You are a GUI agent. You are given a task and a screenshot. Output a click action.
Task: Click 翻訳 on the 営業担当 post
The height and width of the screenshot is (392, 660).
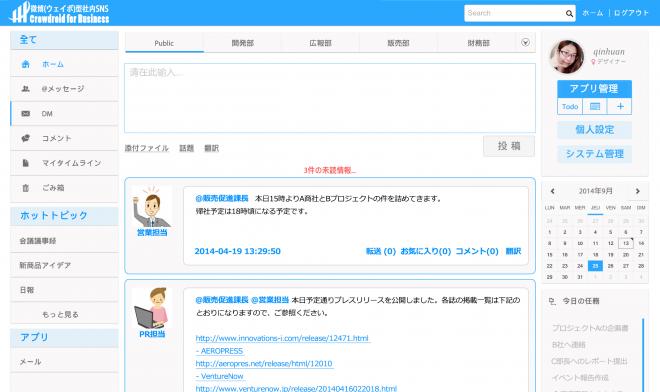pyautogui.click(x=513, y=251)
